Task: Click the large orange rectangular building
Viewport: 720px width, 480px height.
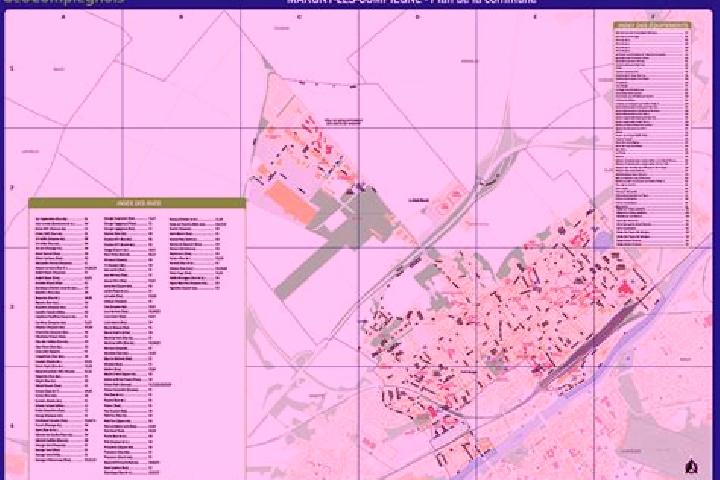Action: [x=291, y=201]
